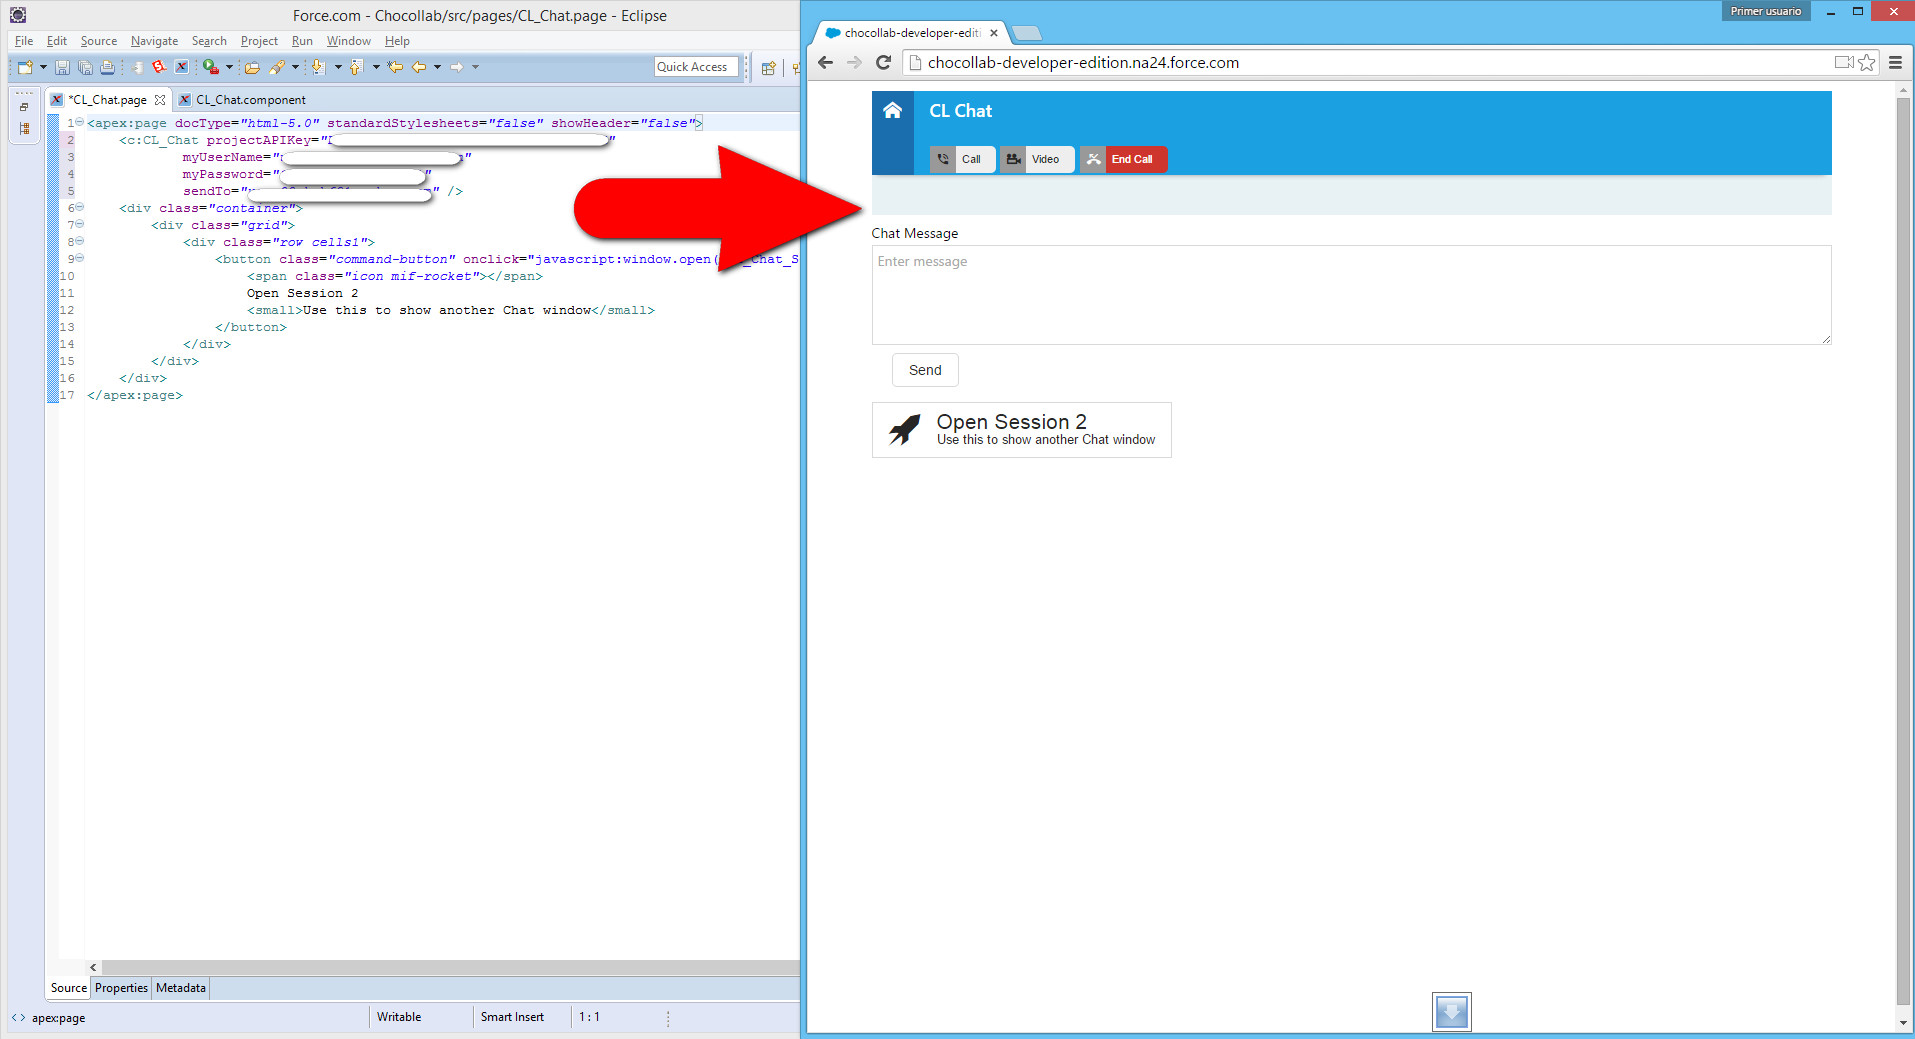Click the green Run with red toolbox icon
1915x1039 pixels.
coord(210,67)
